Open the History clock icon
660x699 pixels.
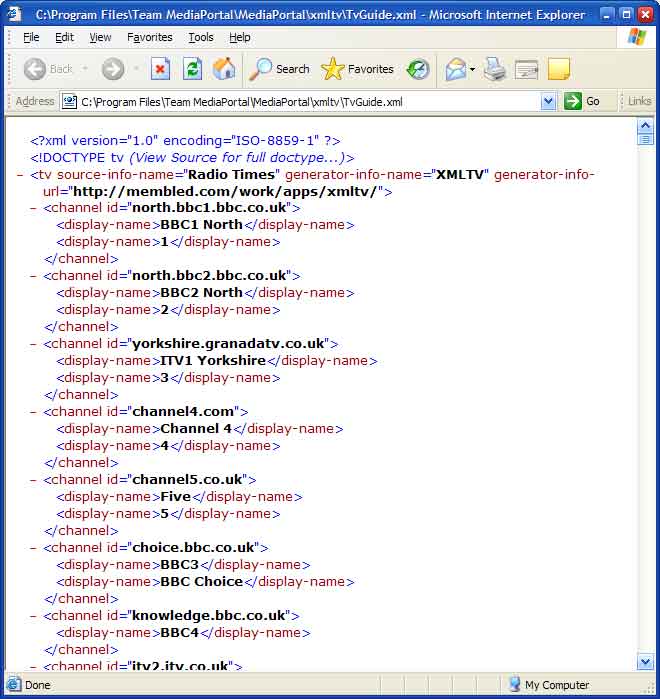click(x=418, y=69)
